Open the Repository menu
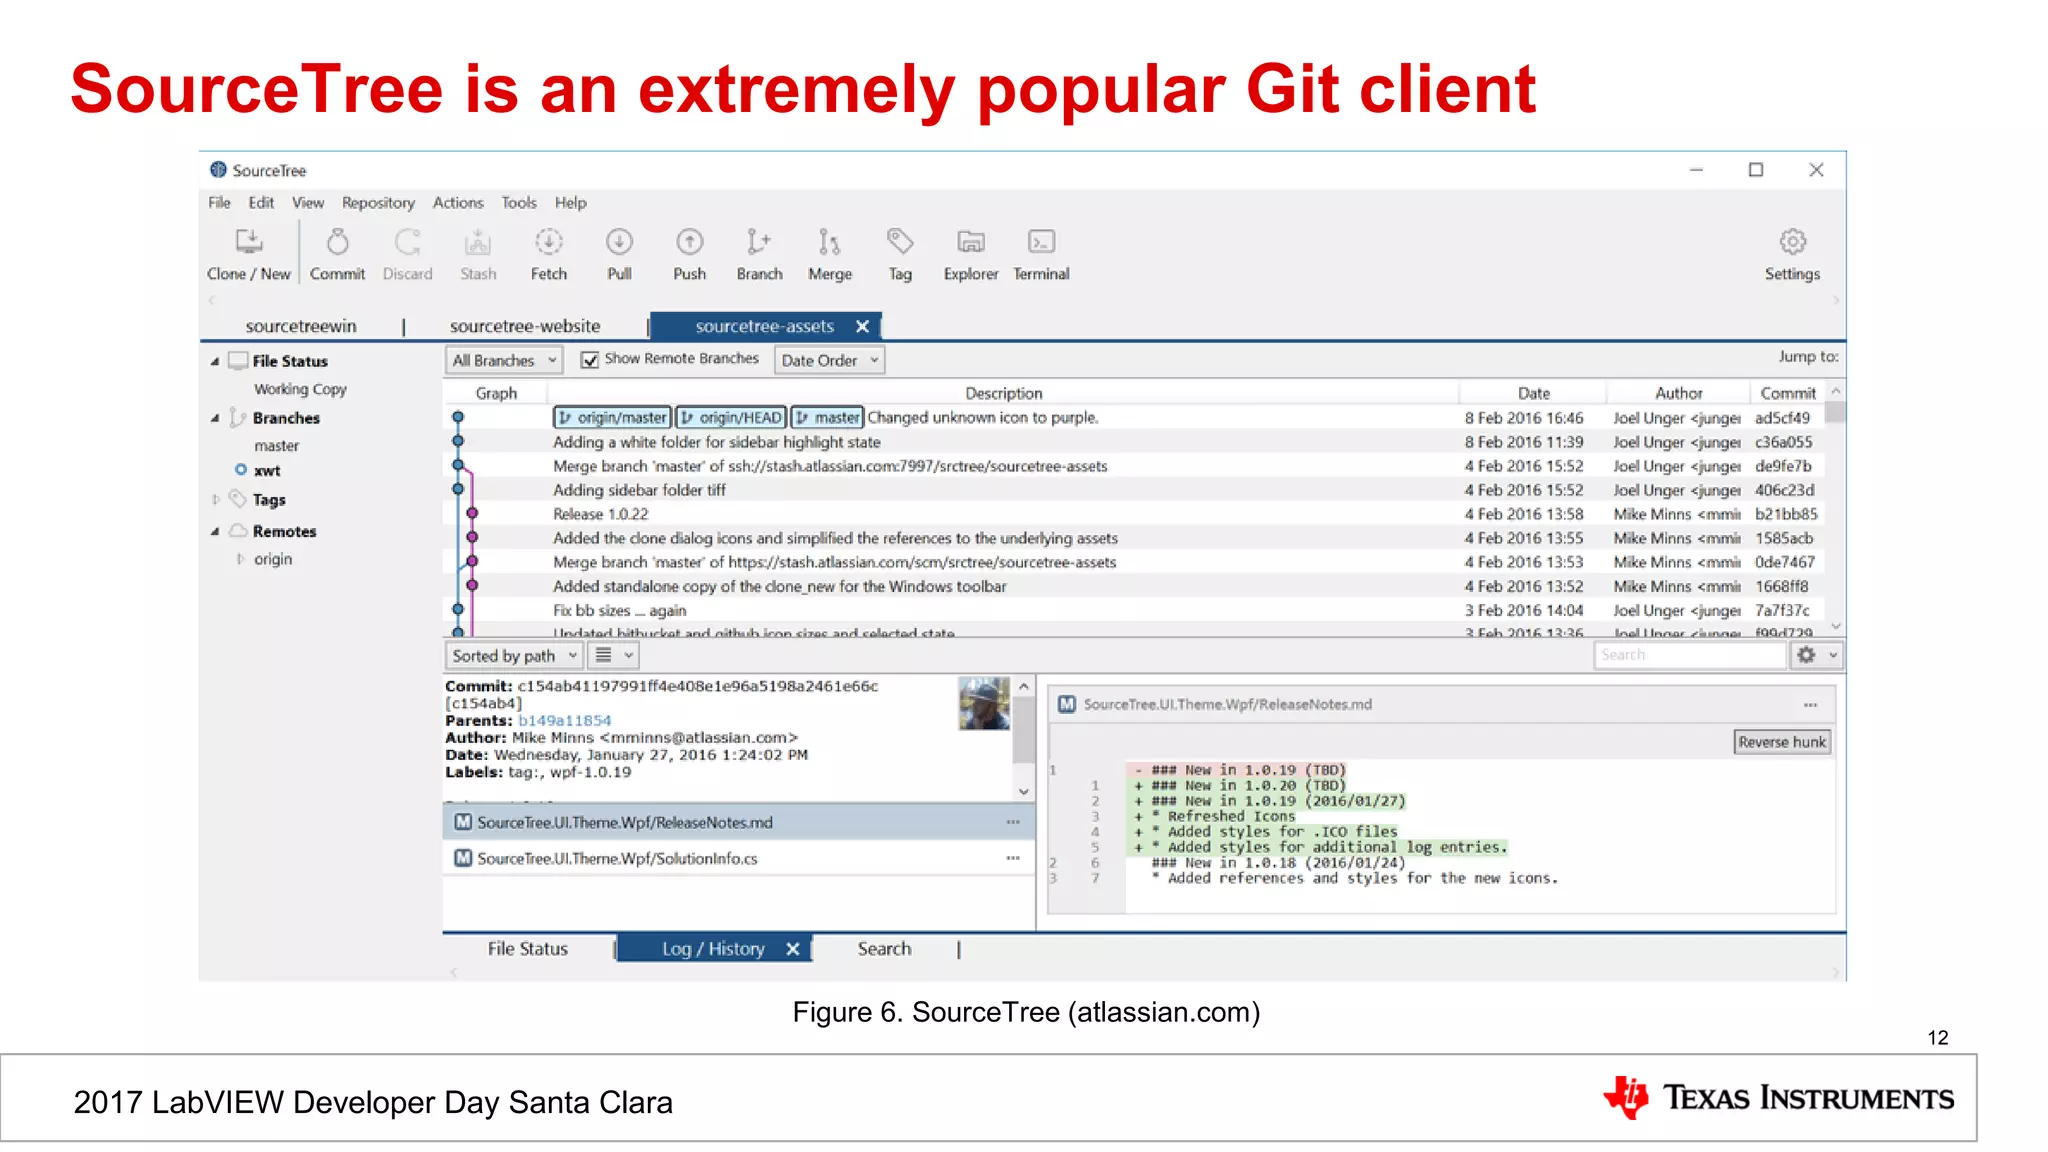This screenshot has width=2048, height=1152. click(378, 203)
